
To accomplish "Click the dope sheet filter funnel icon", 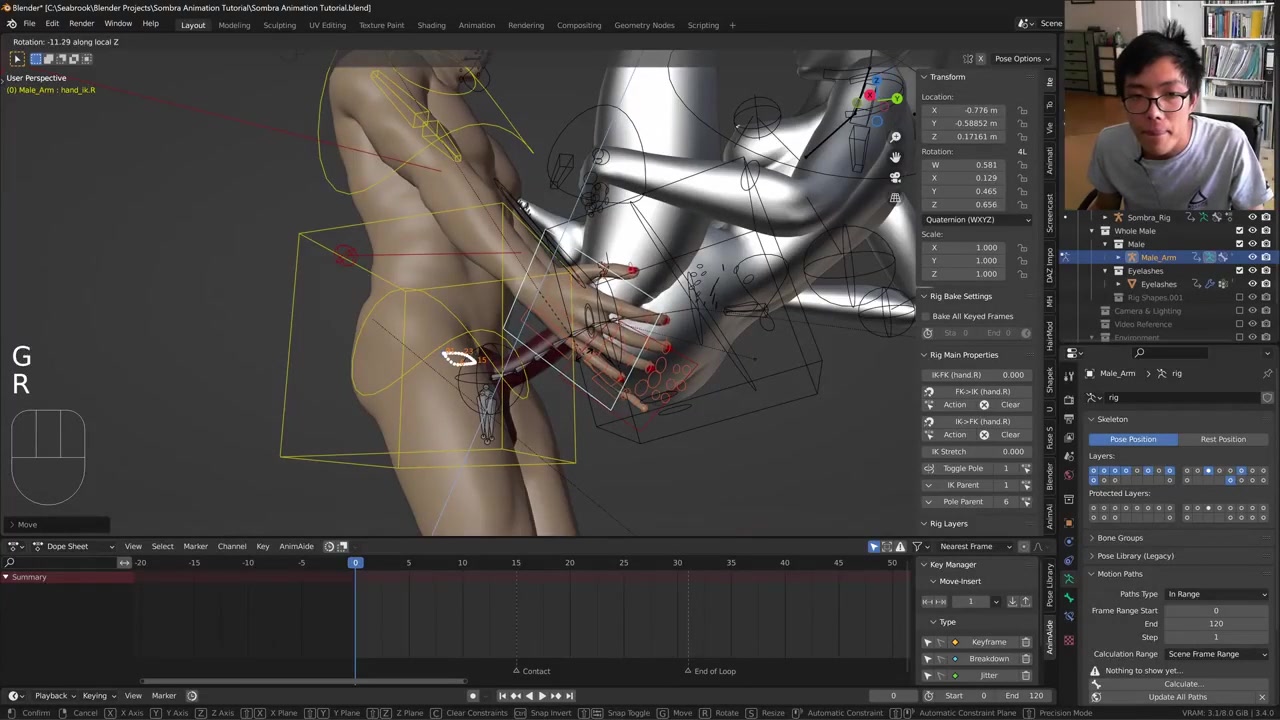I will [916, 546].
